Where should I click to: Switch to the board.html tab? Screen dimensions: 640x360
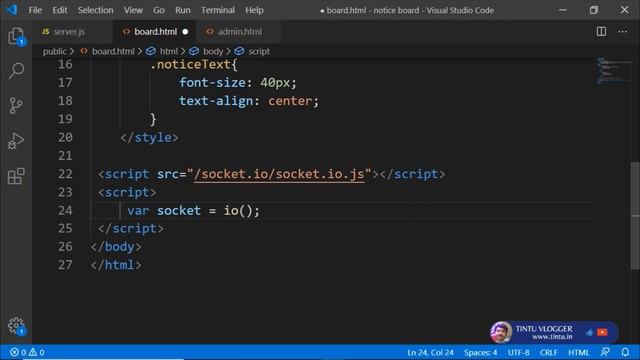[156, 31]
